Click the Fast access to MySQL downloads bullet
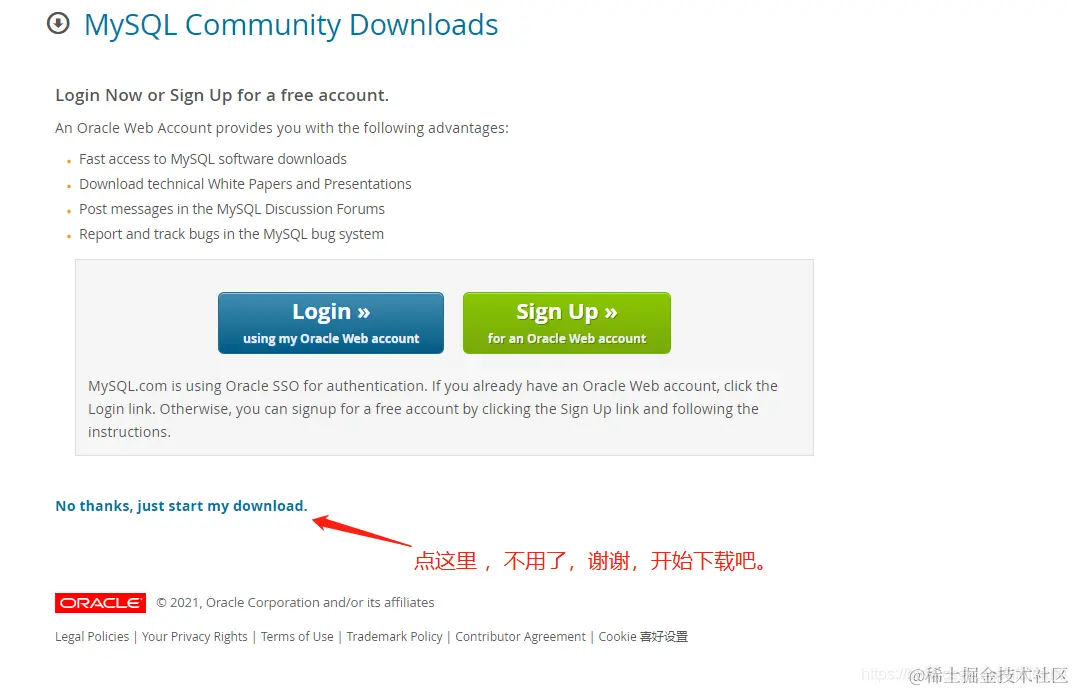The width and height of the screenshot is (1075, 692). pos(213,159)
